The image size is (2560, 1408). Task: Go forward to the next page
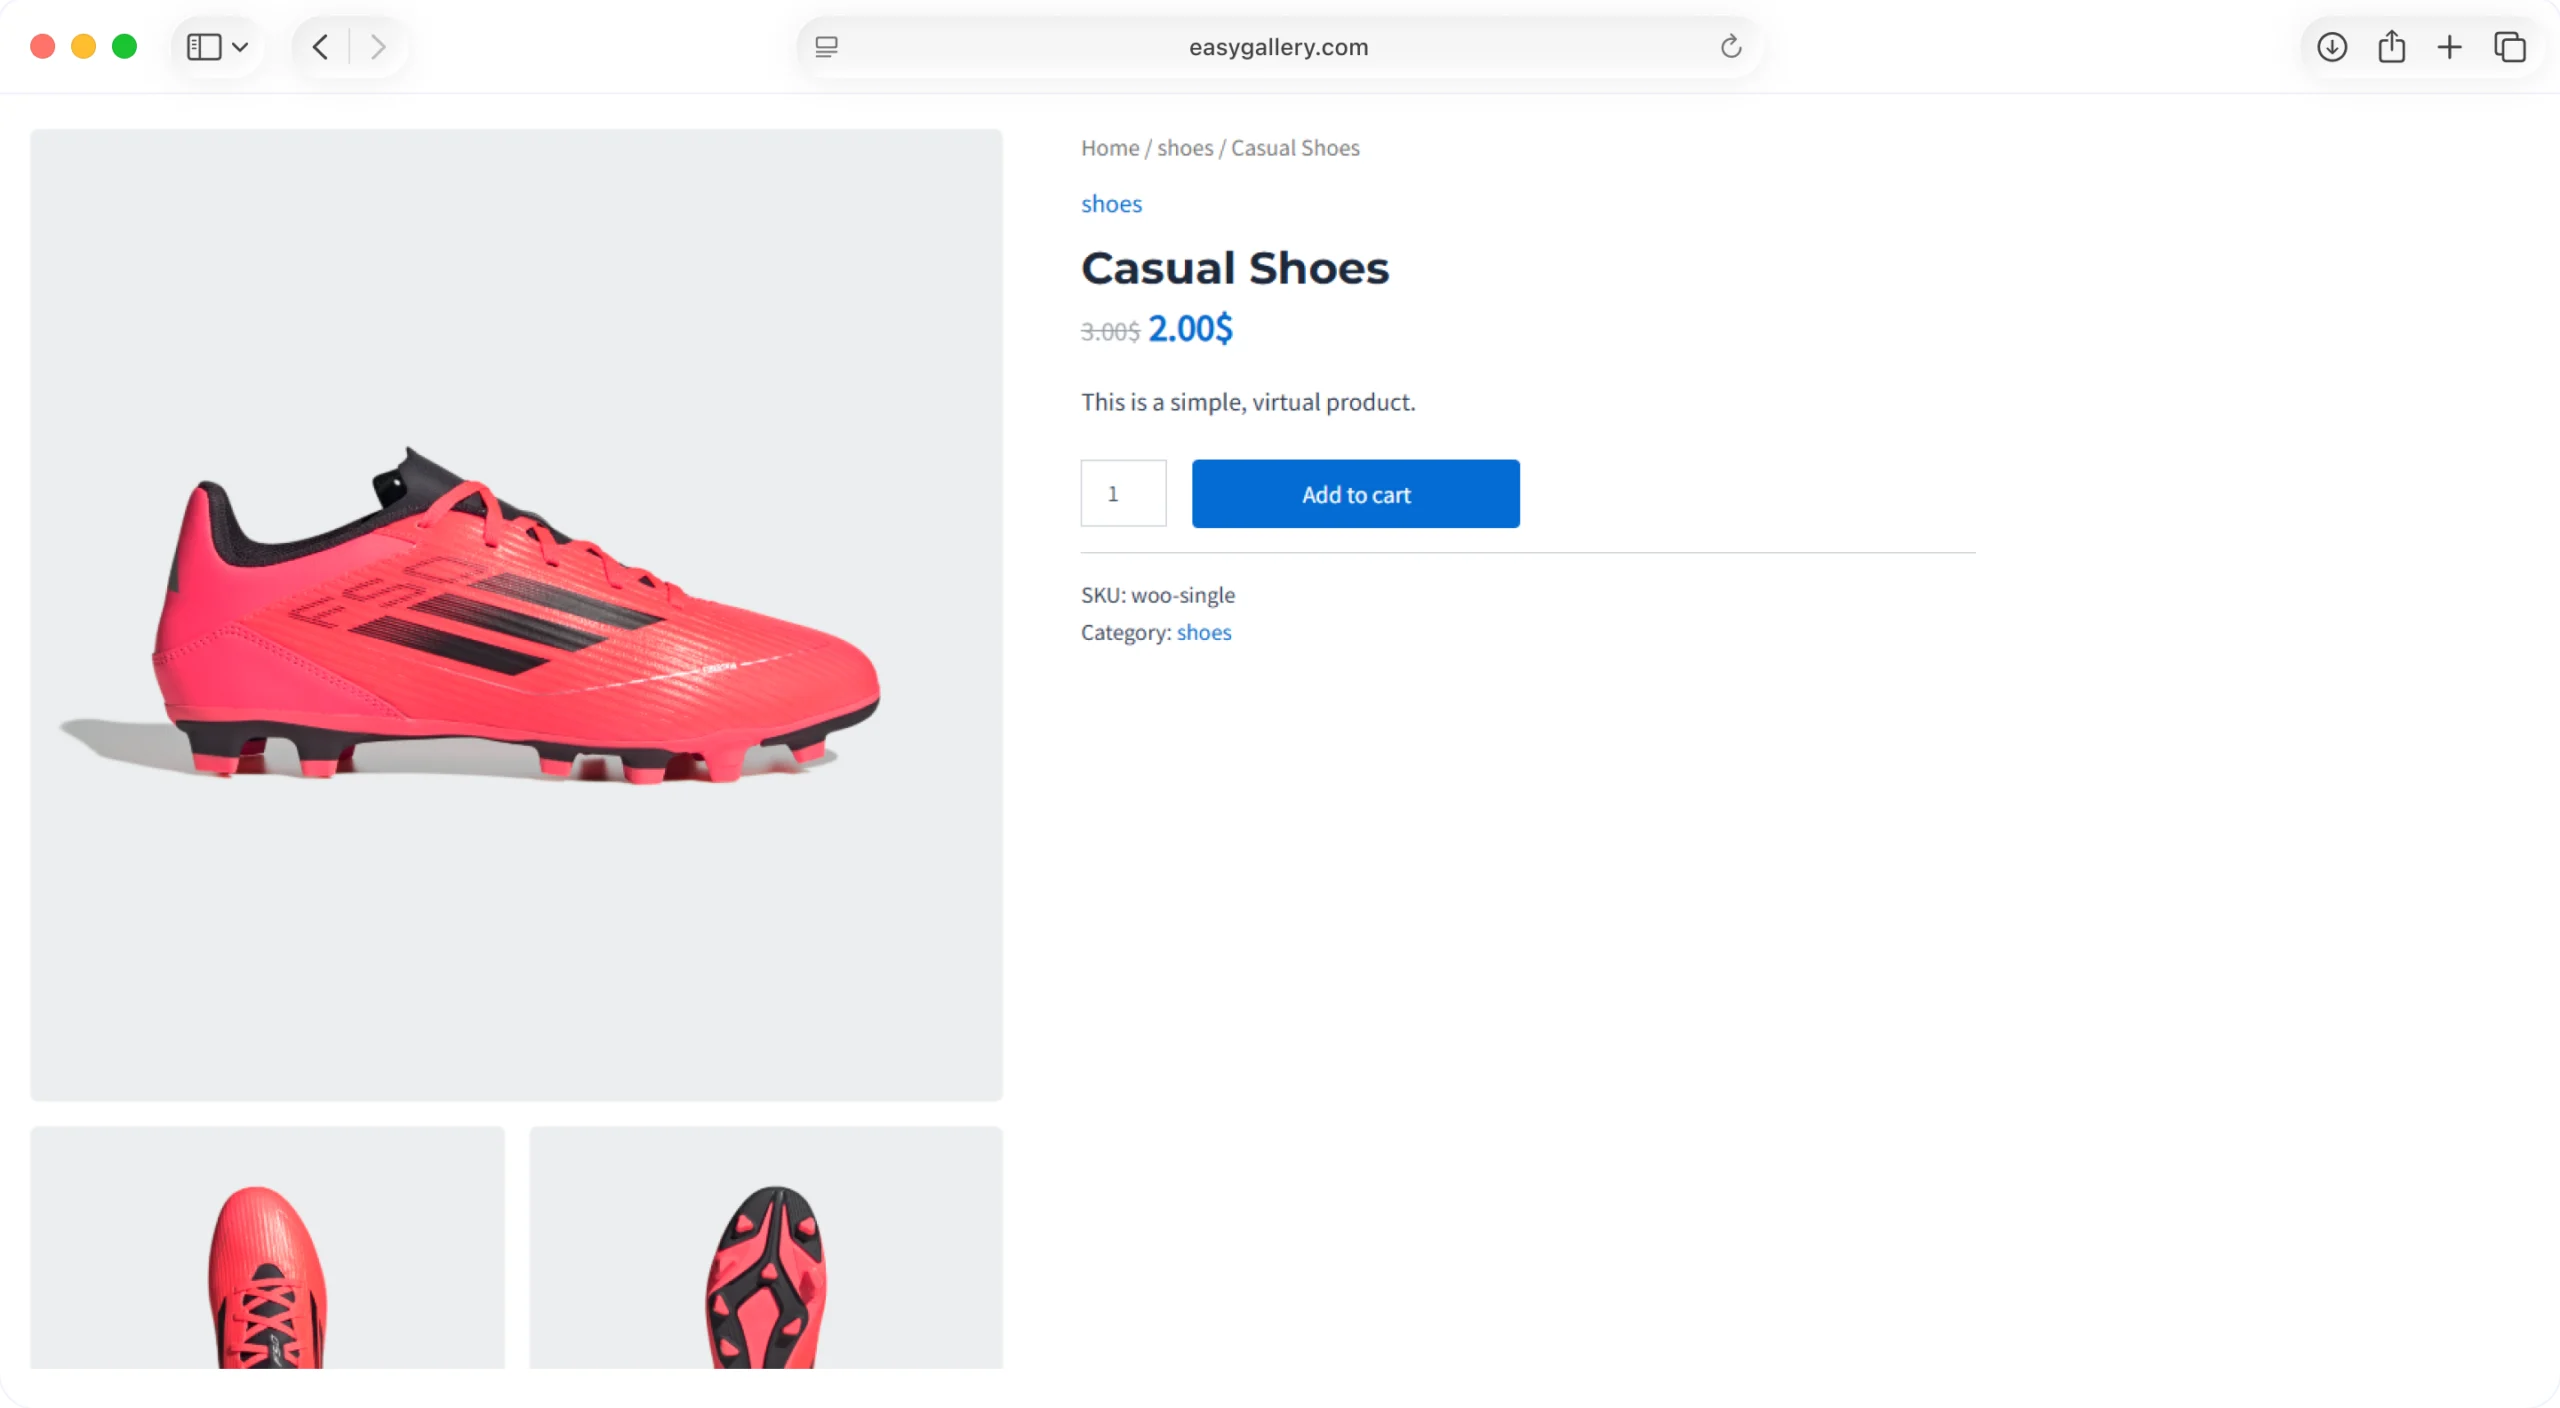pos(377,47)
